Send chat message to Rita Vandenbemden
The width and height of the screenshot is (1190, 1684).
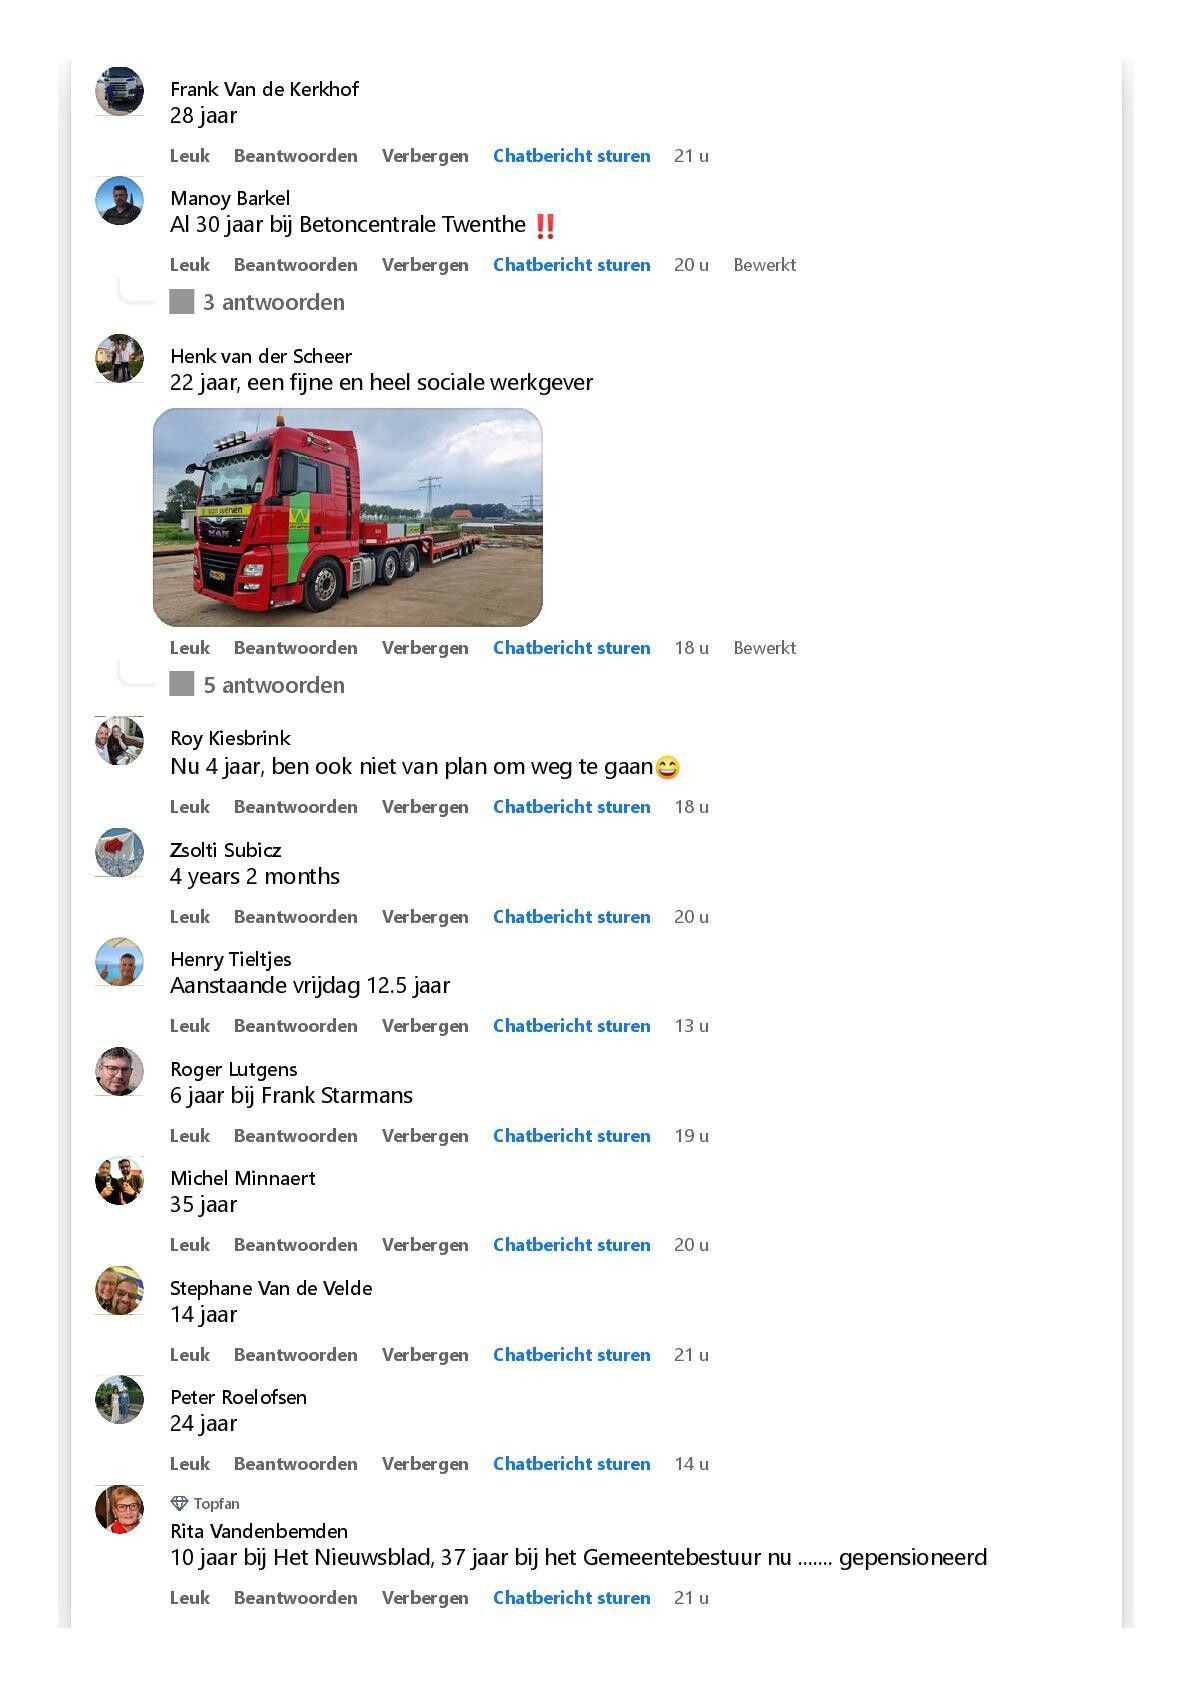click(571, 1598)
